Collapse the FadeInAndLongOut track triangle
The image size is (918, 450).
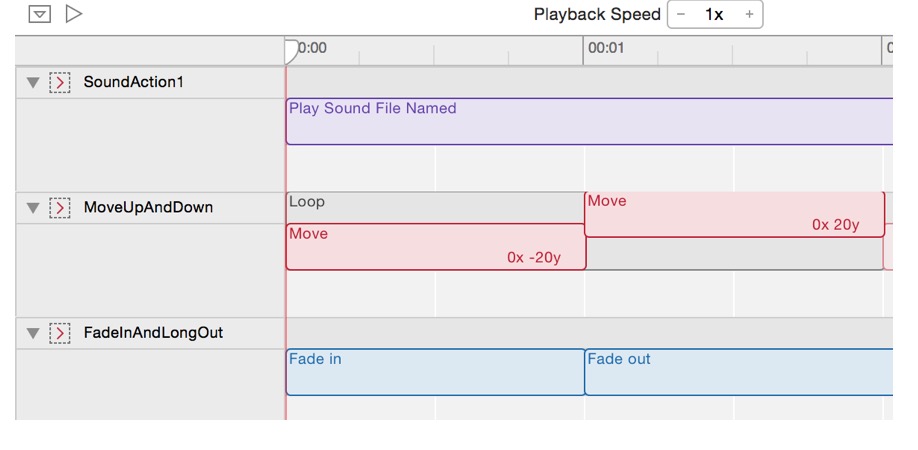point(33,333)
